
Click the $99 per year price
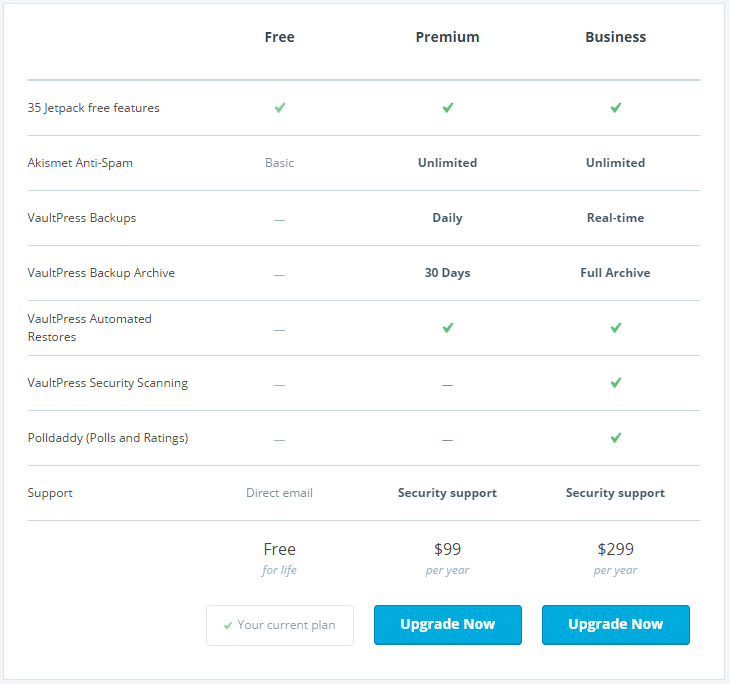point(447,558)
